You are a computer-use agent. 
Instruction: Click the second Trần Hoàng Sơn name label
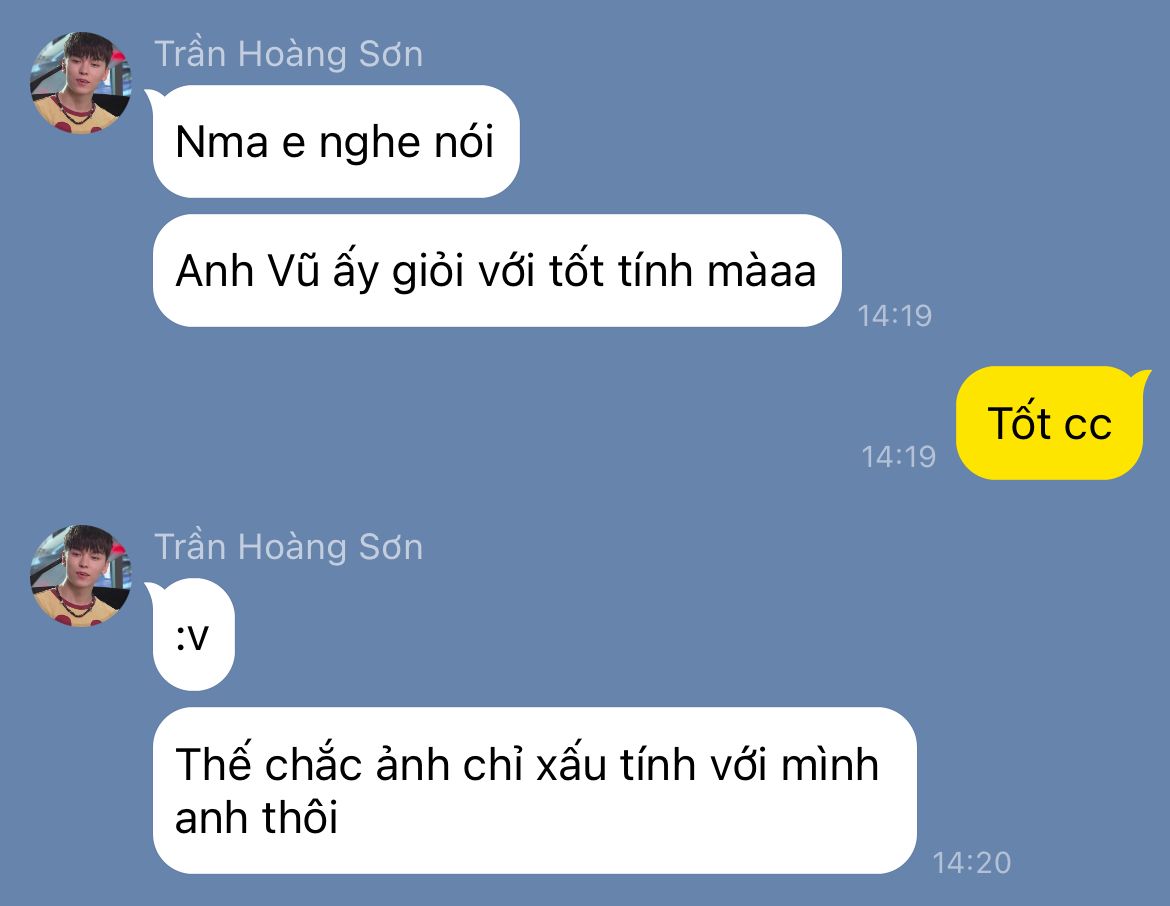289,547
